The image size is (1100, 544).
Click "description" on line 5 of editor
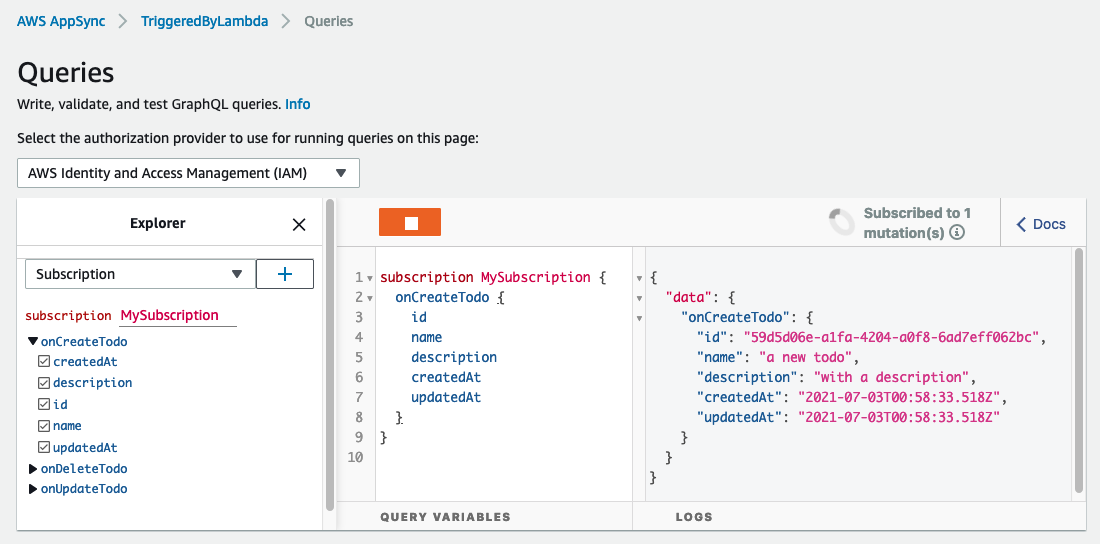pyautogui.click(x=454, y=357)
